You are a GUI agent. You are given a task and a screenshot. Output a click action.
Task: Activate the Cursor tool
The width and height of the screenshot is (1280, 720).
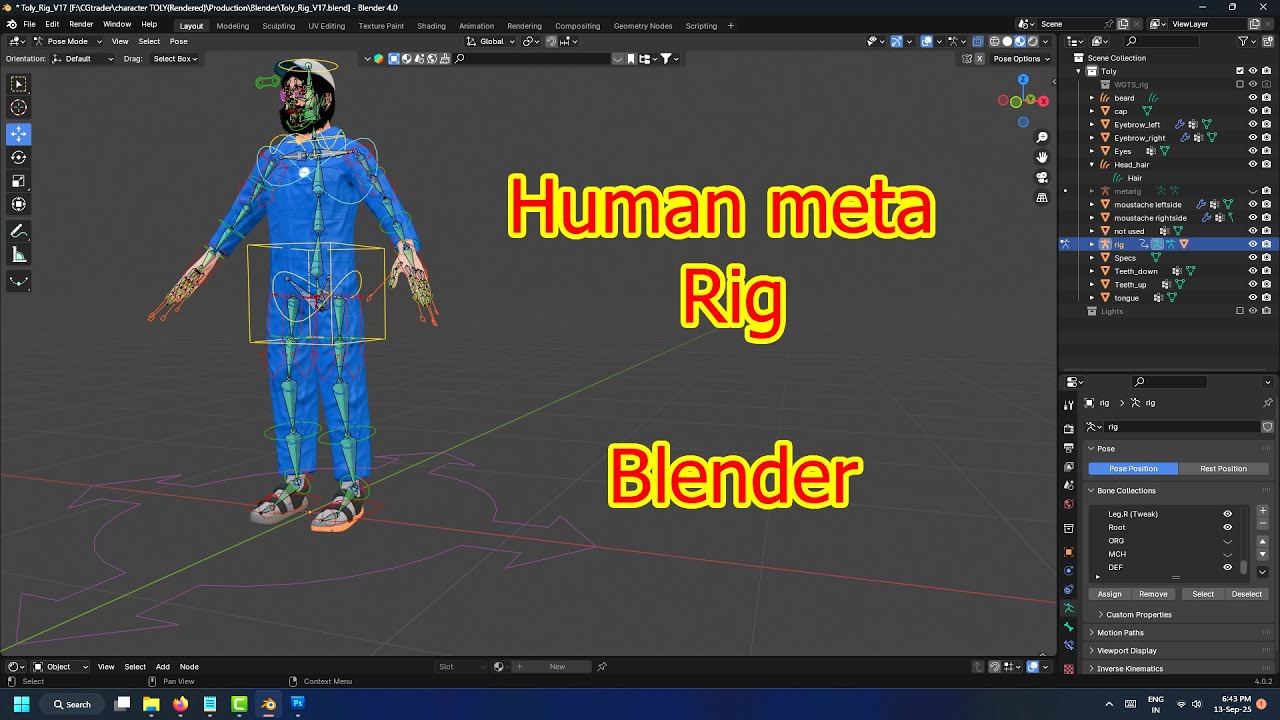click(x=19, y=108)
